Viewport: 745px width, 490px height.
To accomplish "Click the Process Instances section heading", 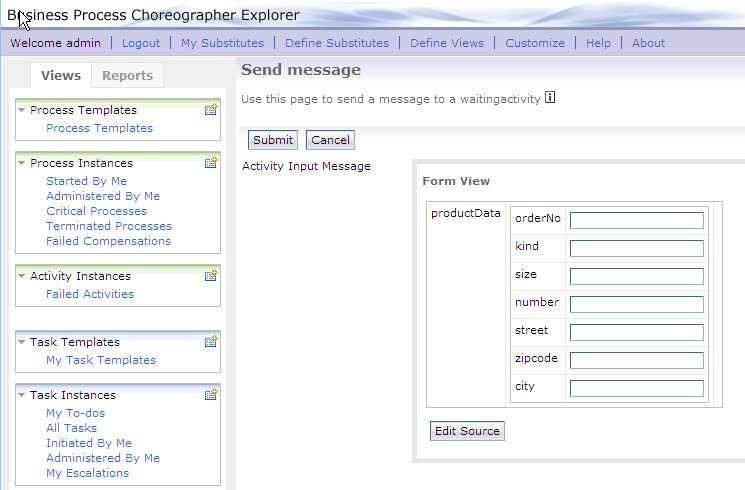I will click(81, 163).
